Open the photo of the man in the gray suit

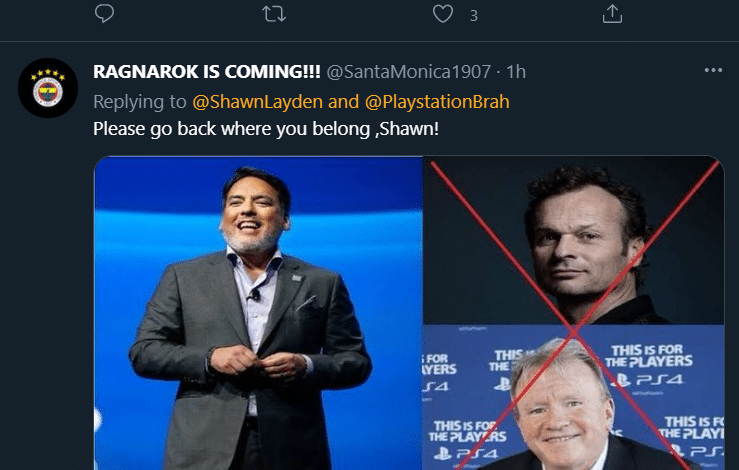[x=257, y=312]
